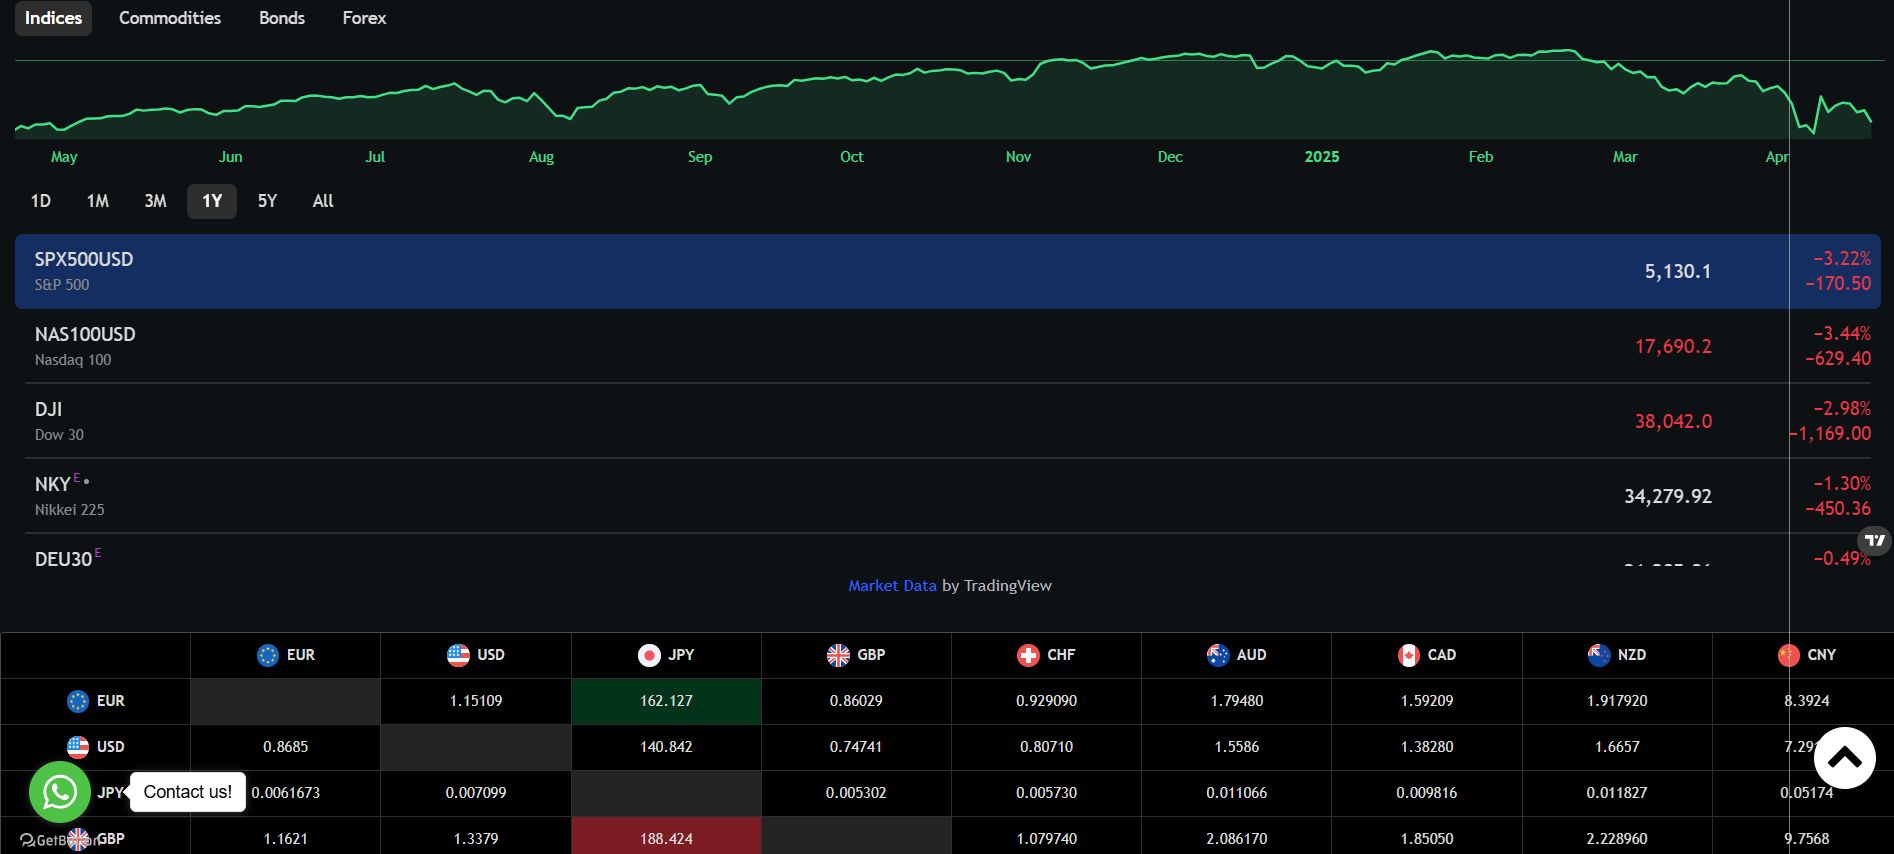Open the Bonds tab
This screenshot has width=1894, height=854.
[282, 18]
